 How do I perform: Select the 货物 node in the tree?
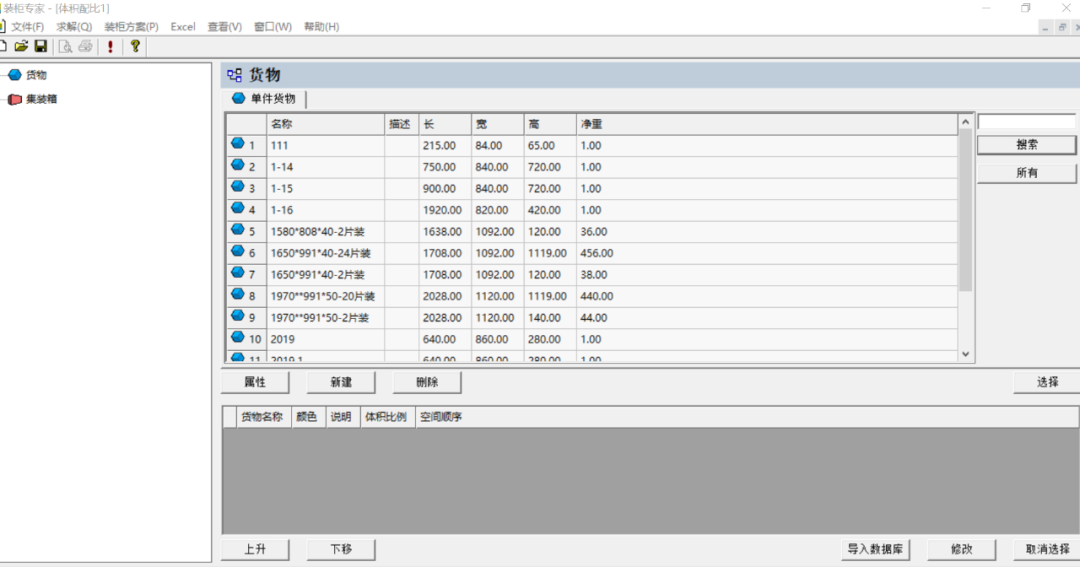click(35, 75)
